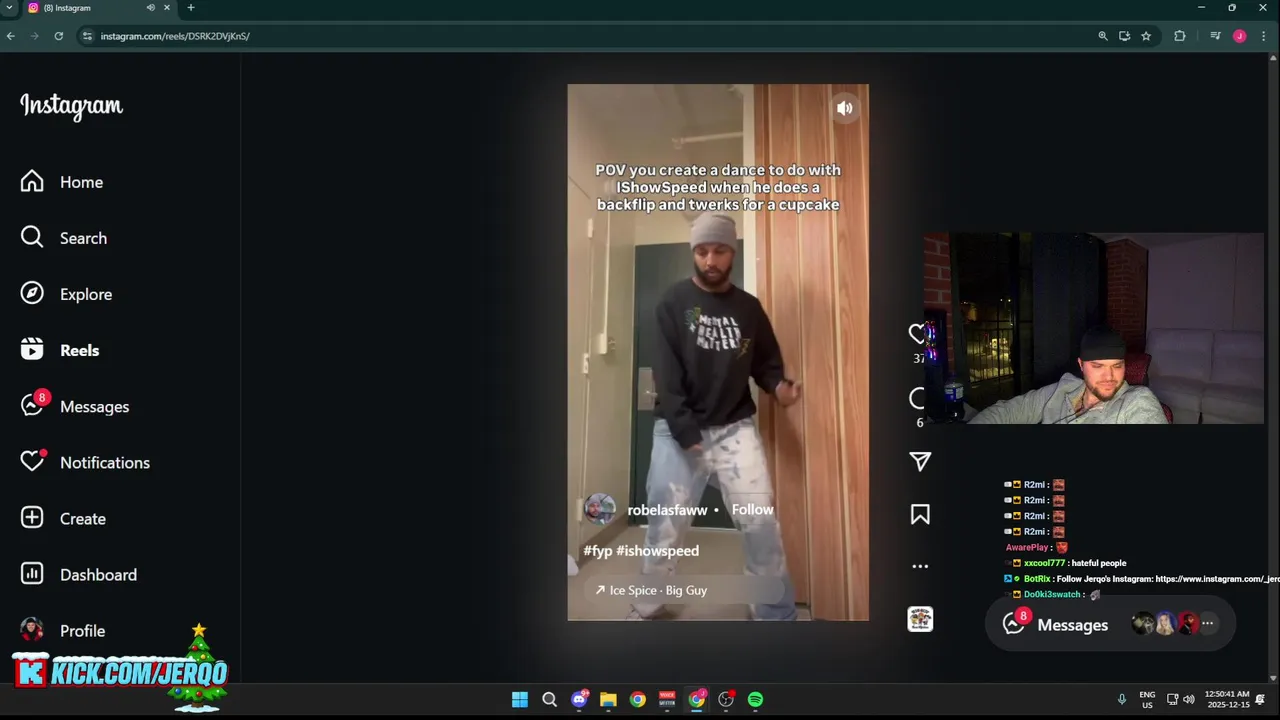
Task: Click the magnifying glass Search icon
Action: (x=32, y=237)
